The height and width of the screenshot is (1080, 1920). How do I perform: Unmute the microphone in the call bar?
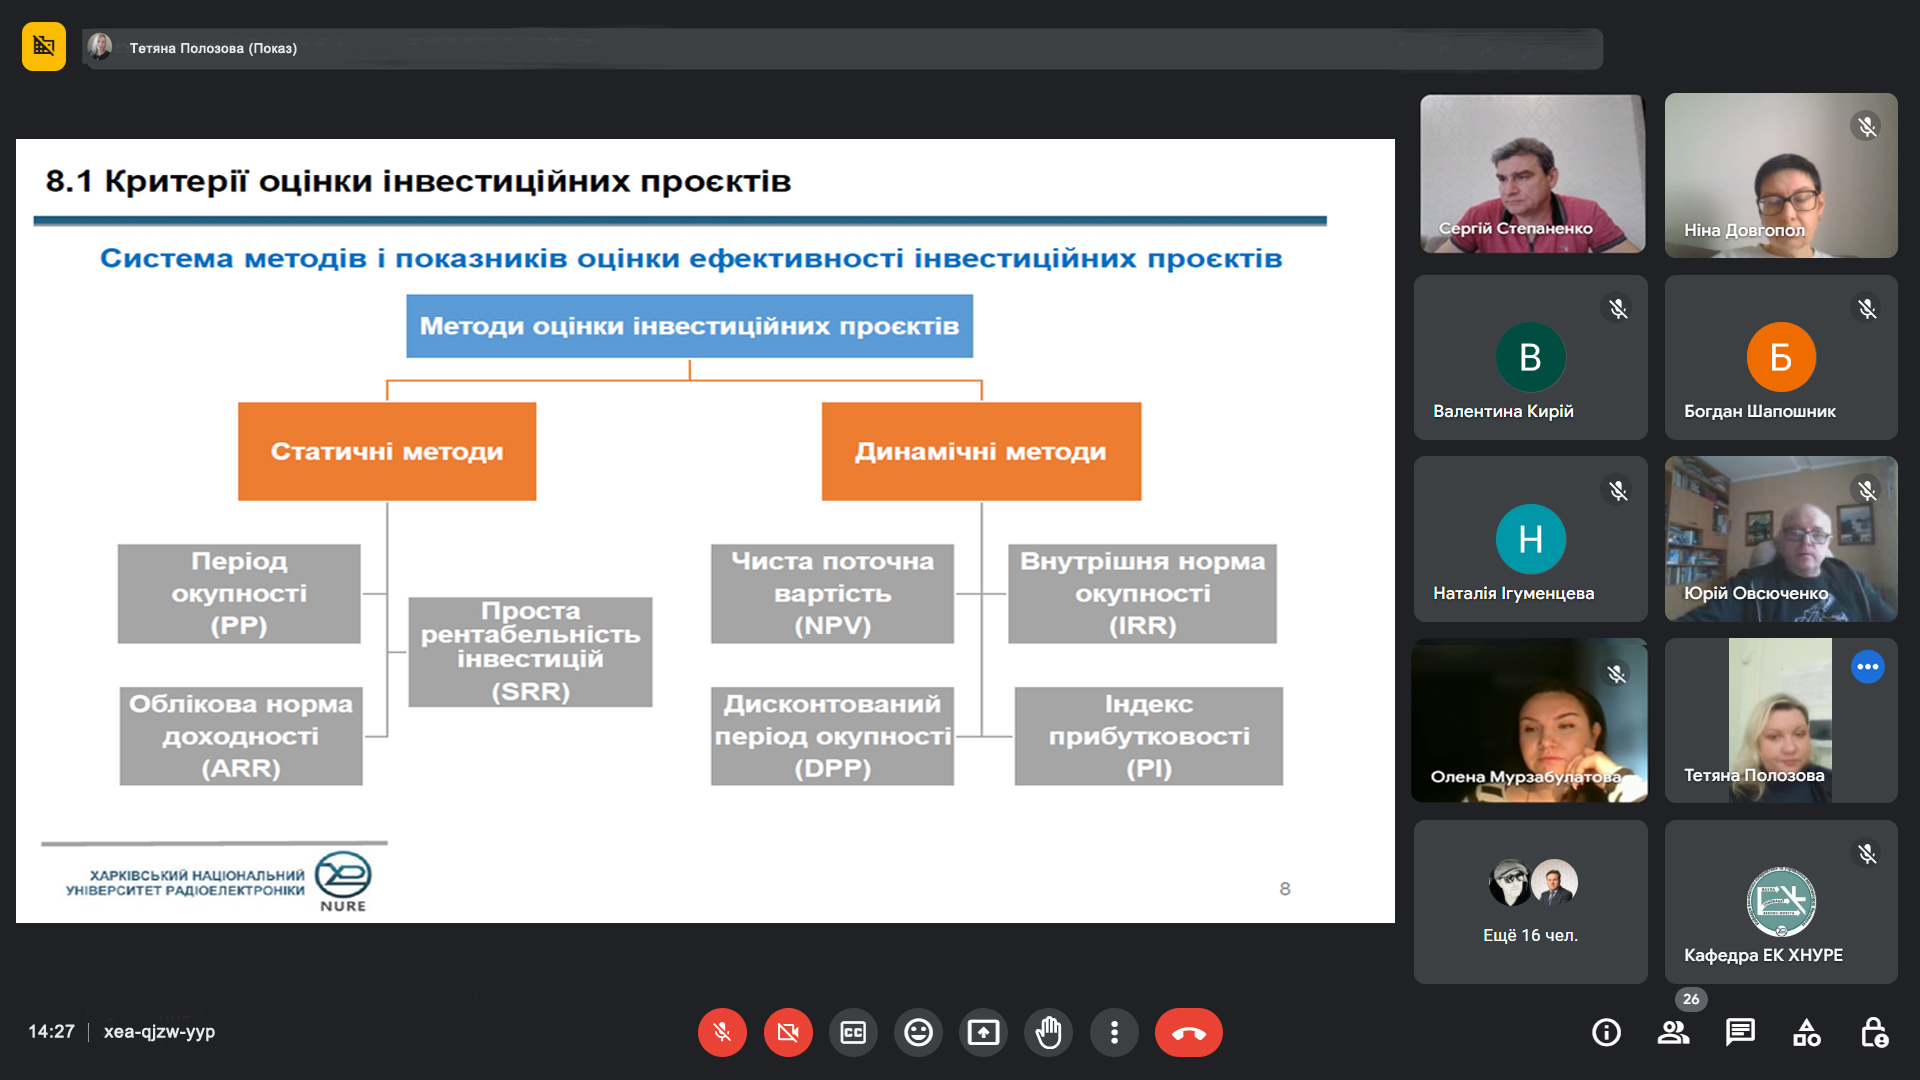click(x=722, y=1032)
